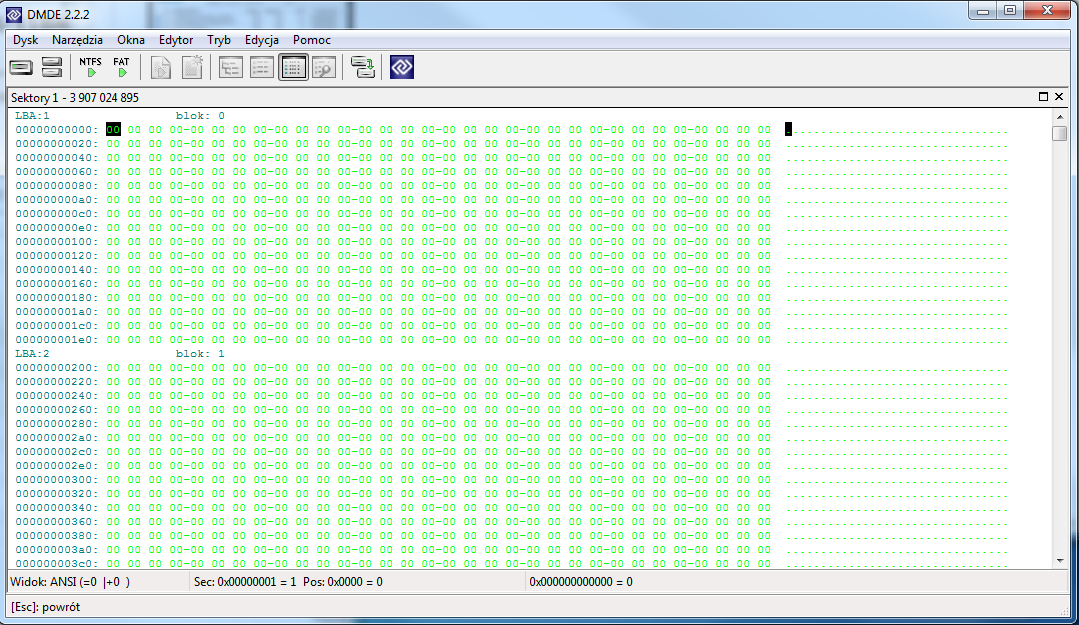Open the Tryb menu
Image resolution: width=1079 pixels, height=625 pixels.
(x=219, y=40)
